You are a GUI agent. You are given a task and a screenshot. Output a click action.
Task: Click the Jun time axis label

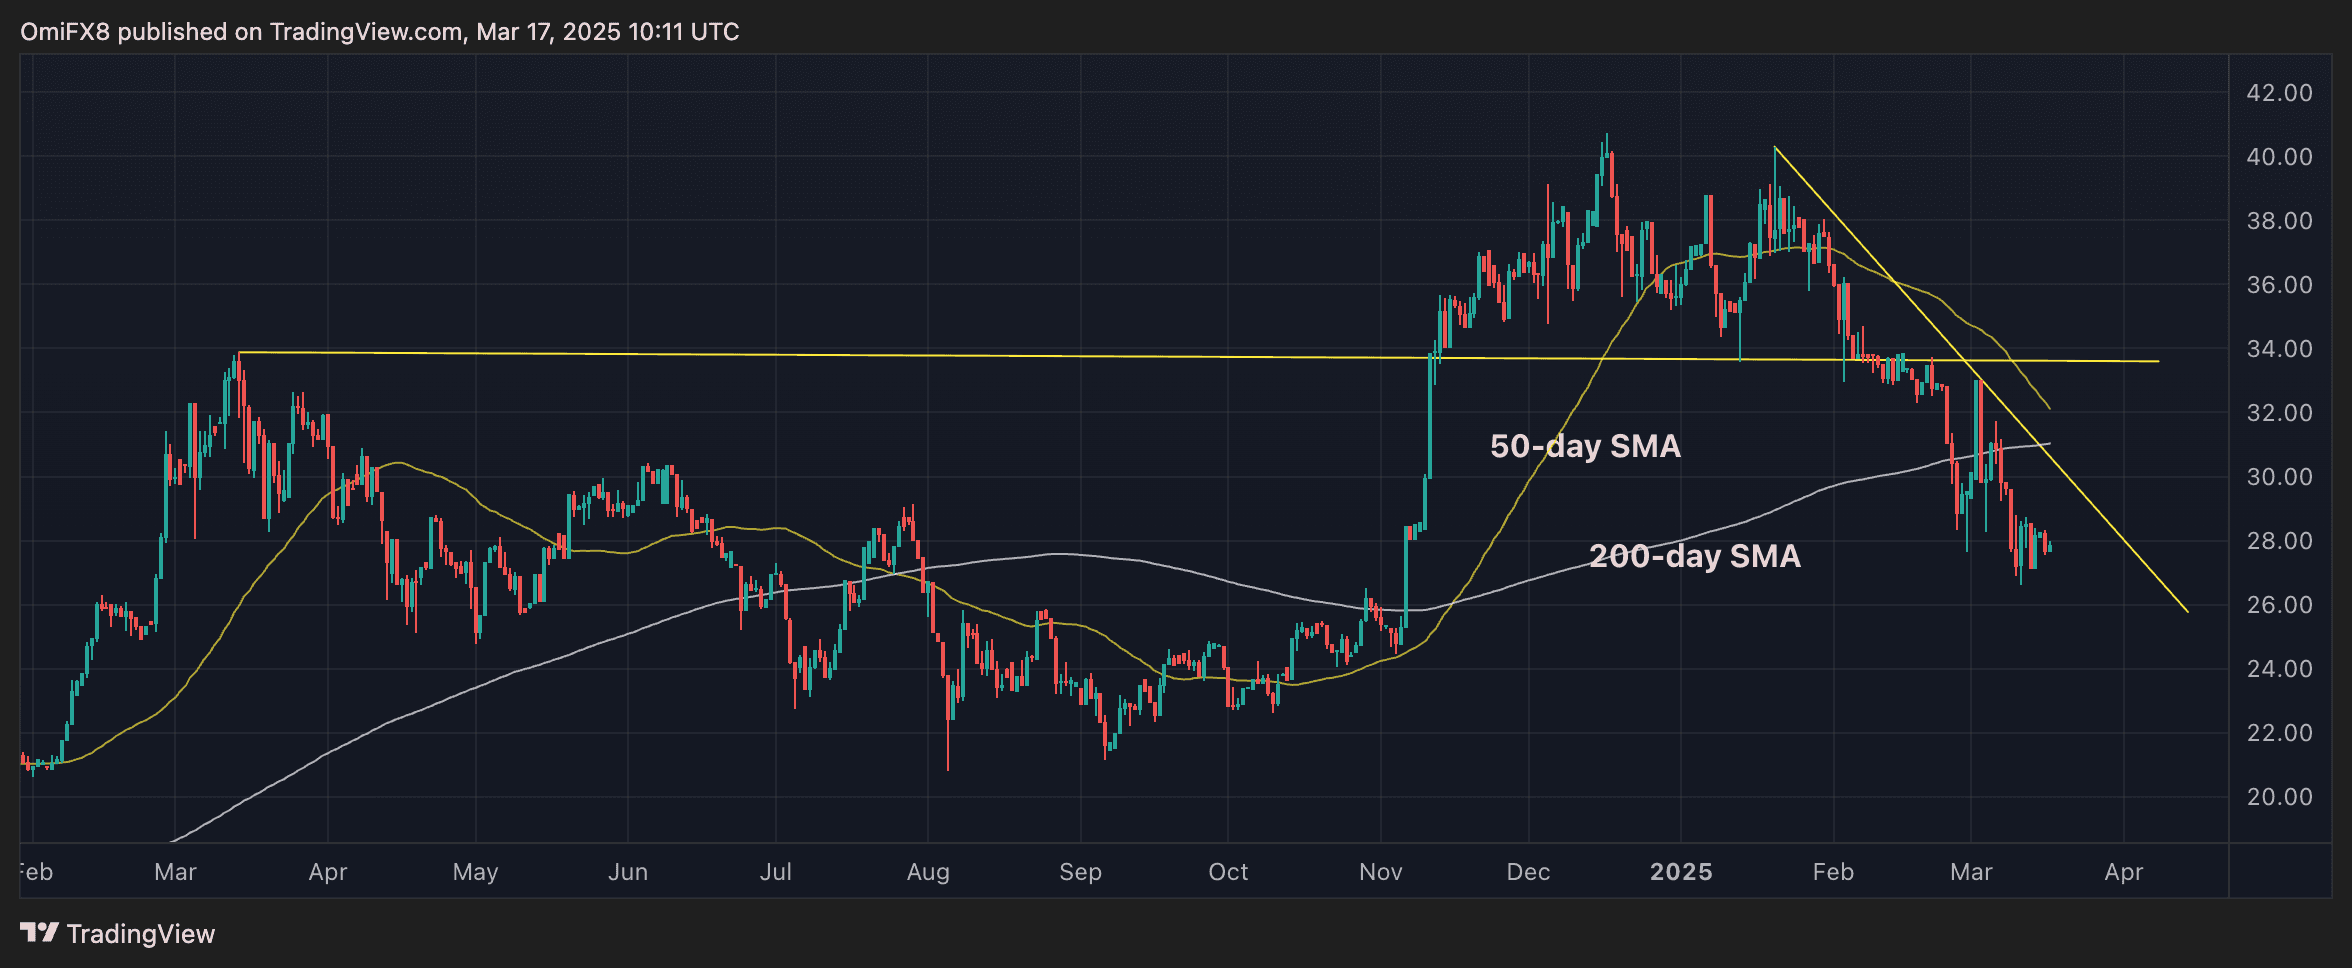pos(628,872)
